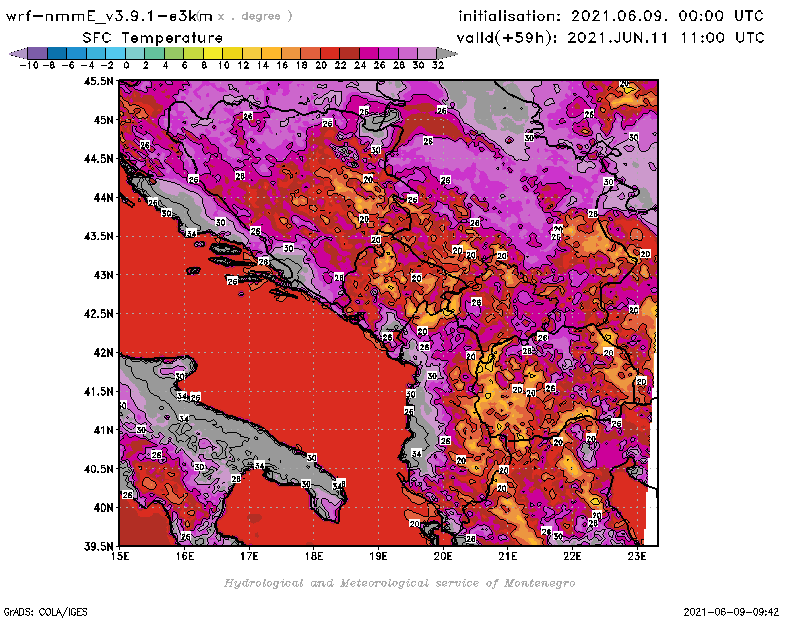Click the '44N' latitude label
The image size is (800, 618).
point(103,197)
